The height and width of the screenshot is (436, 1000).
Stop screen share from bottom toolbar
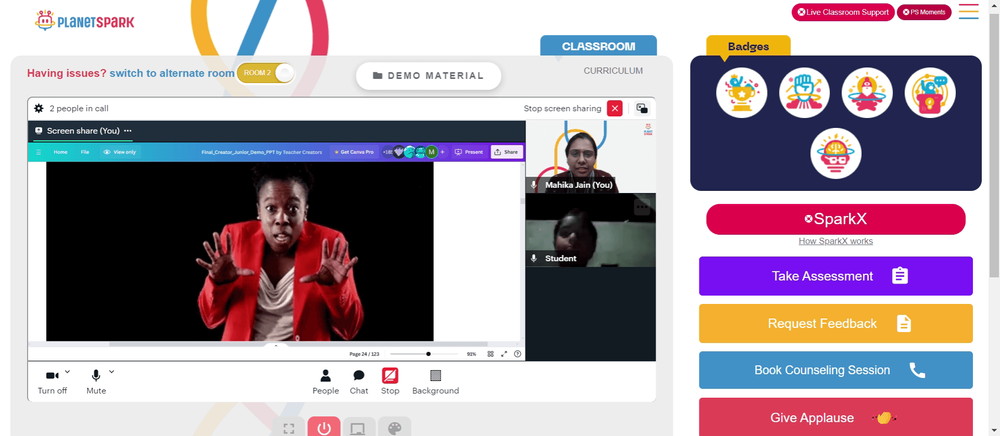click(390, 382)
